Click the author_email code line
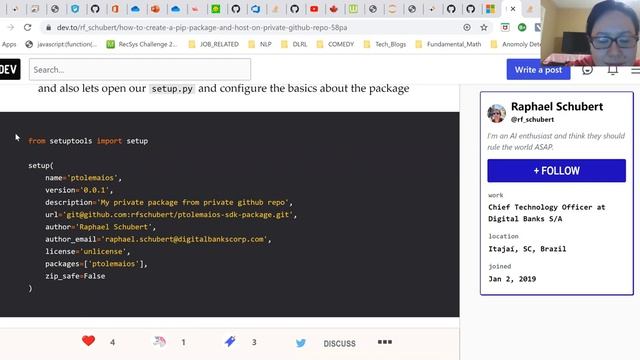The height and width of the screenshot is (360, 640). [158, 239]
